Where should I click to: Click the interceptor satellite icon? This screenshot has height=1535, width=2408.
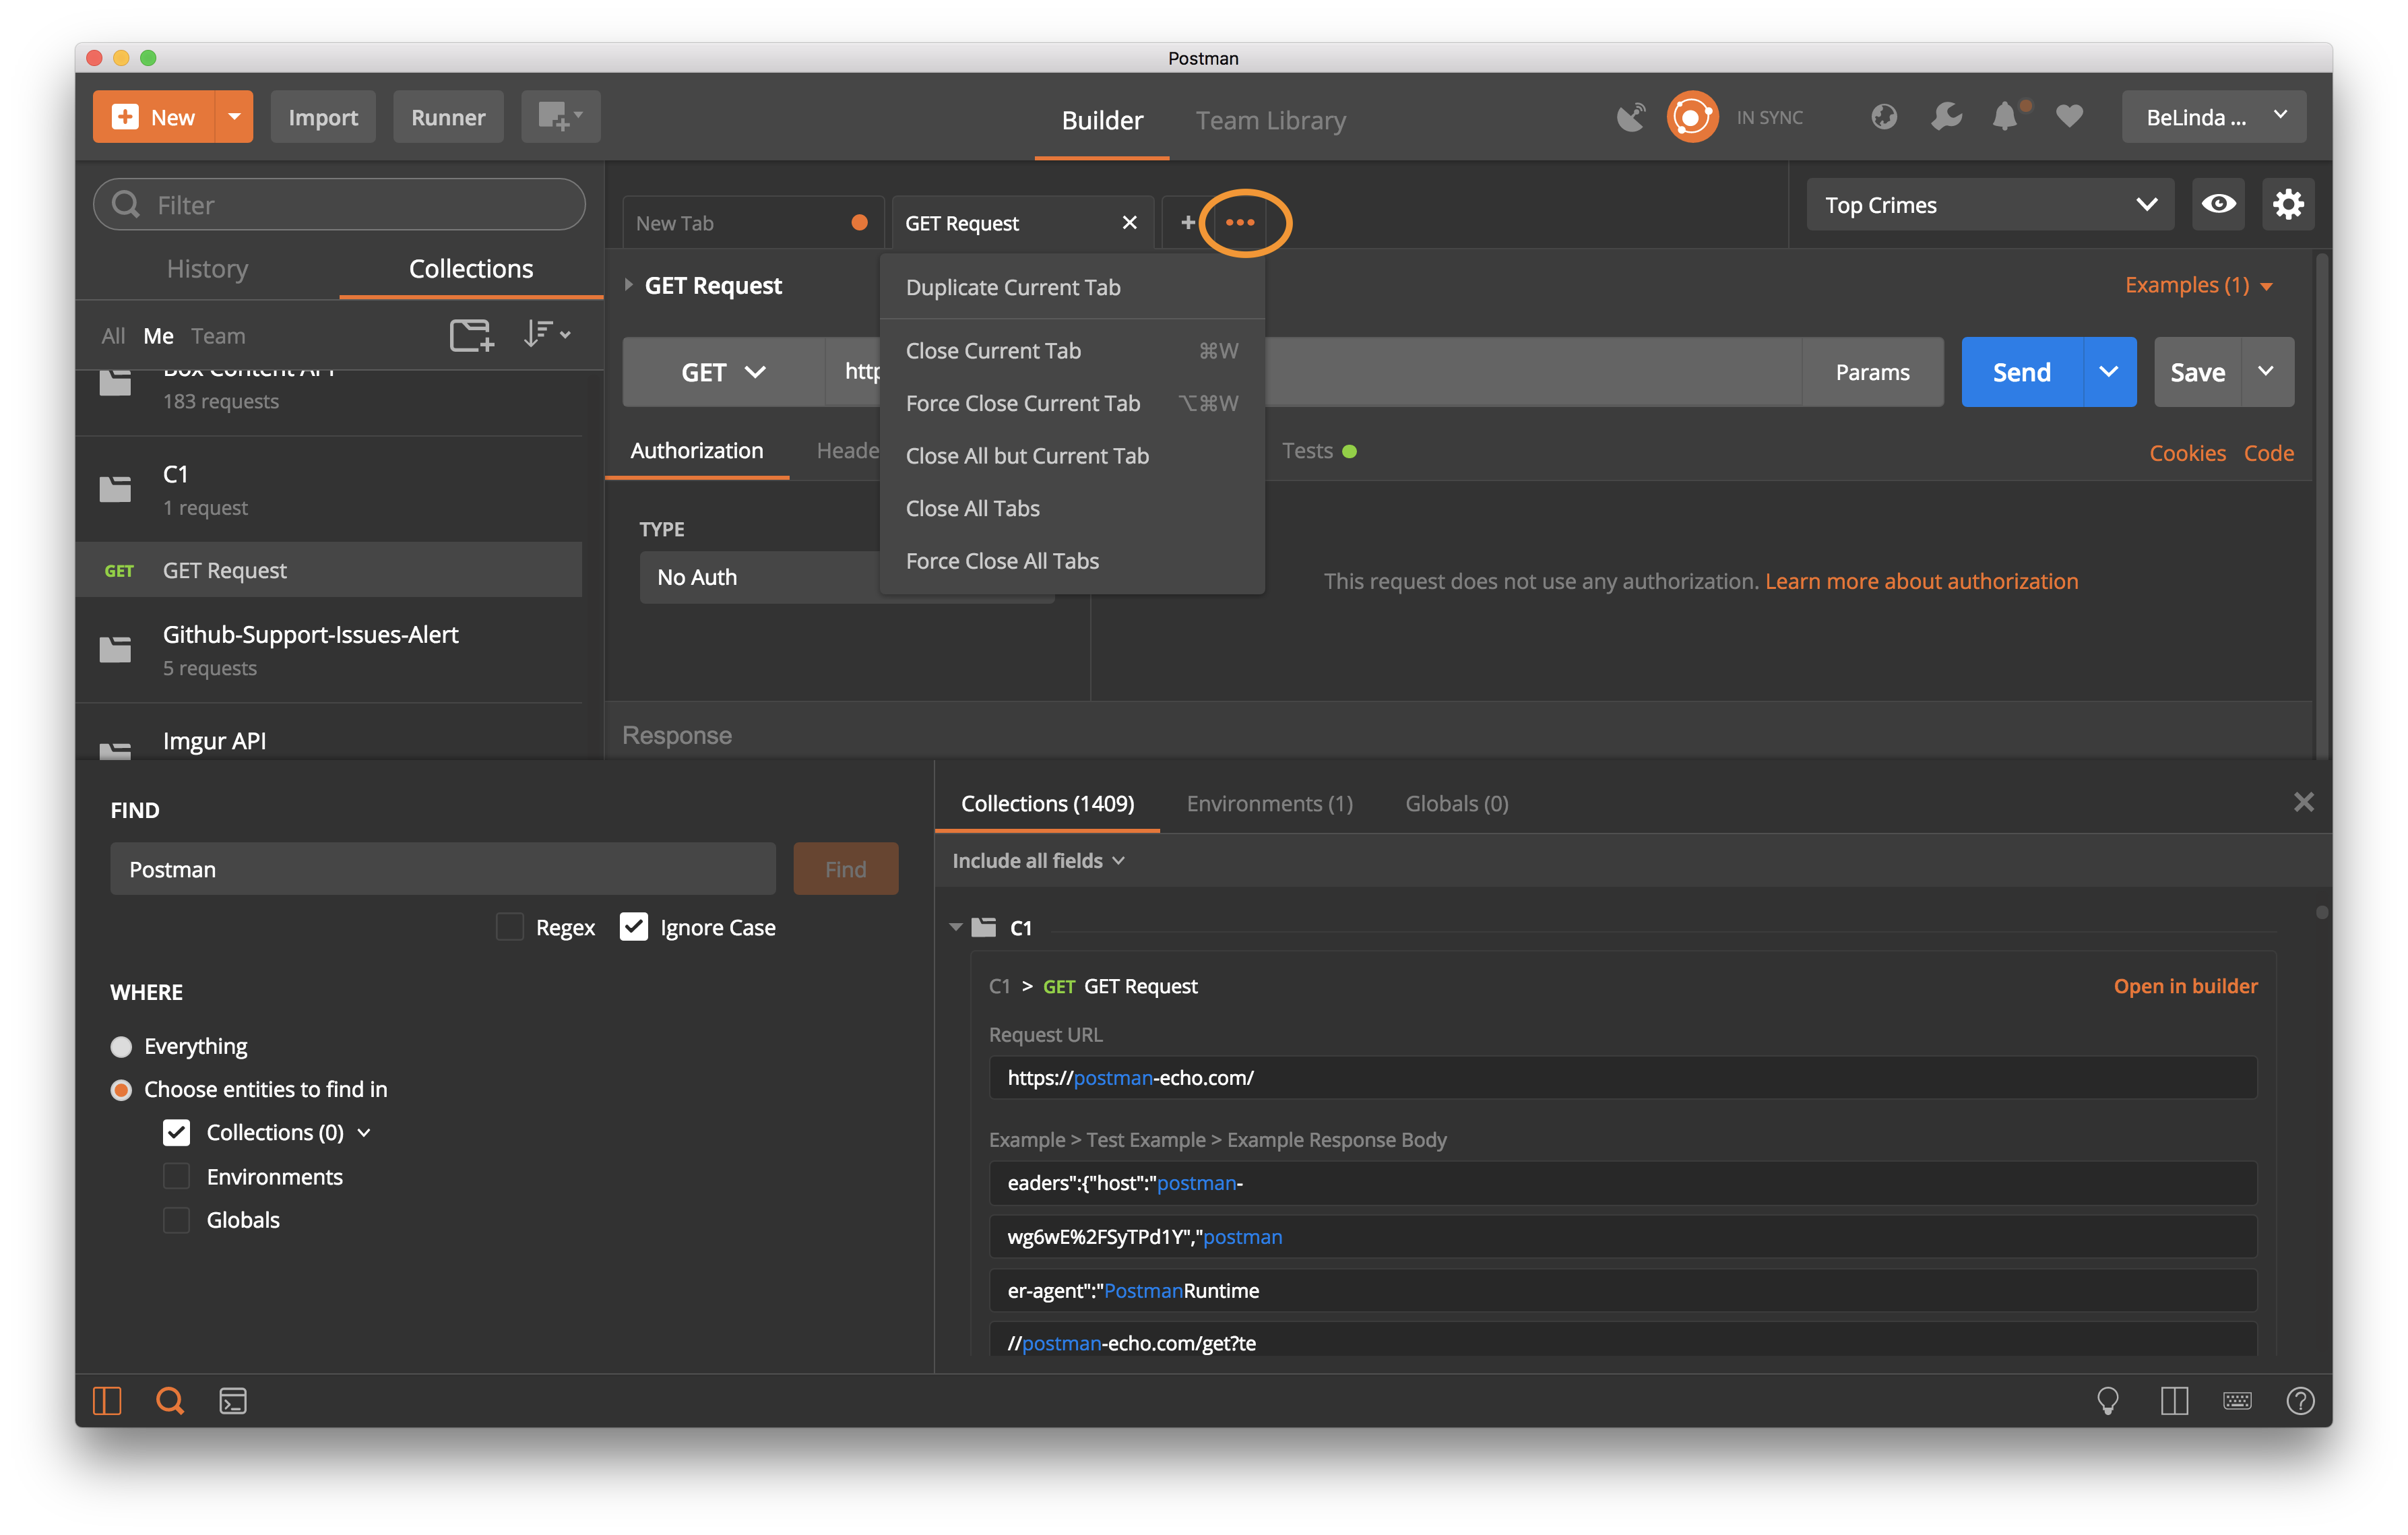point(1630,117)
